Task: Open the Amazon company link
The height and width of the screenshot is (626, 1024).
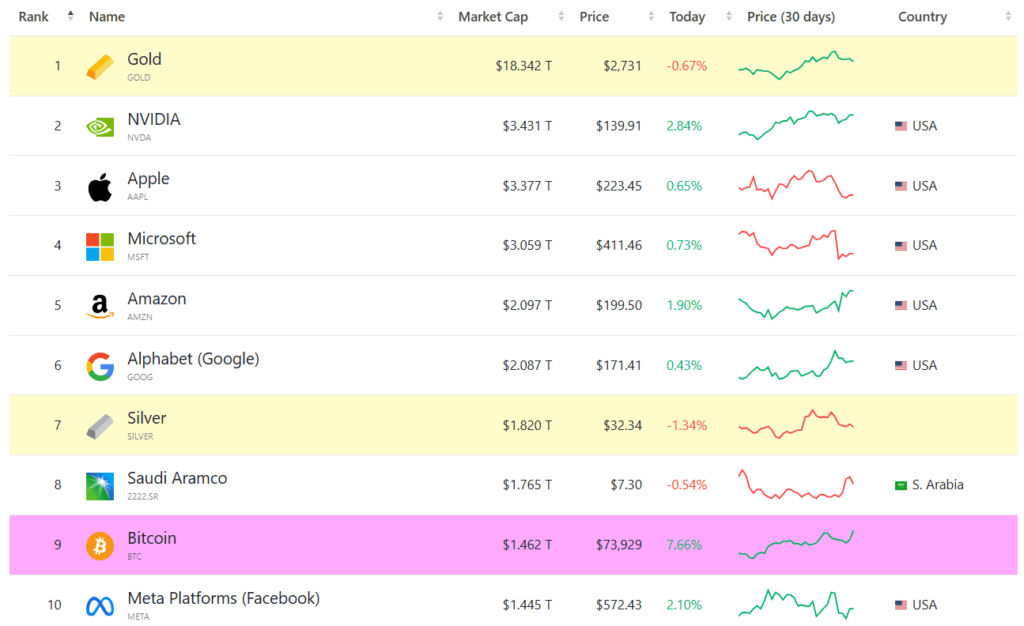Action: 157,299
